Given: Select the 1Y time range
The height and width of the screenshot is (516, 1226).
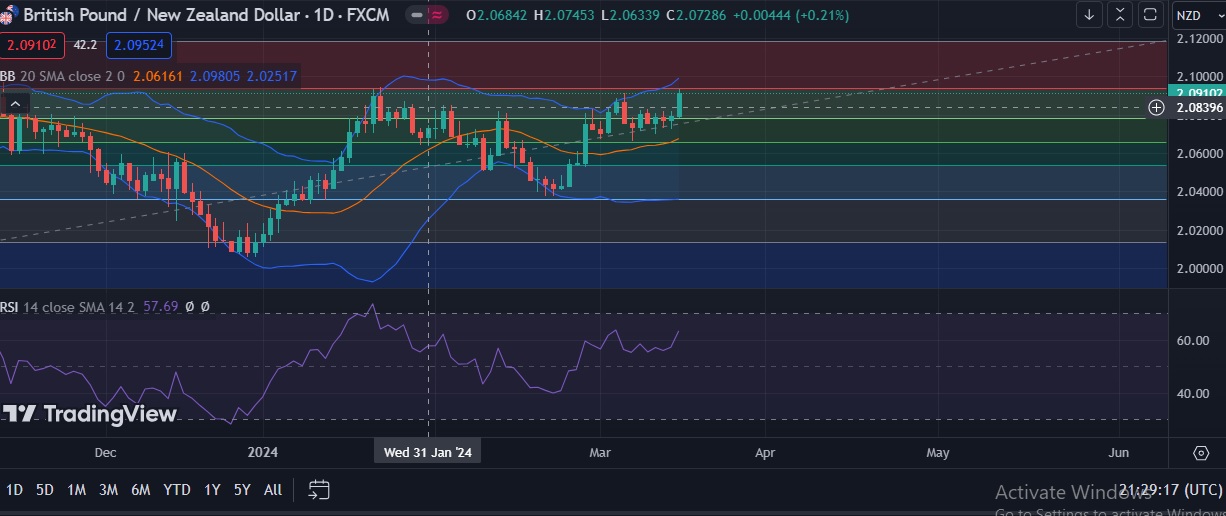Looking at the screenshot, I should pyautogui.click(x=212, y=490).
